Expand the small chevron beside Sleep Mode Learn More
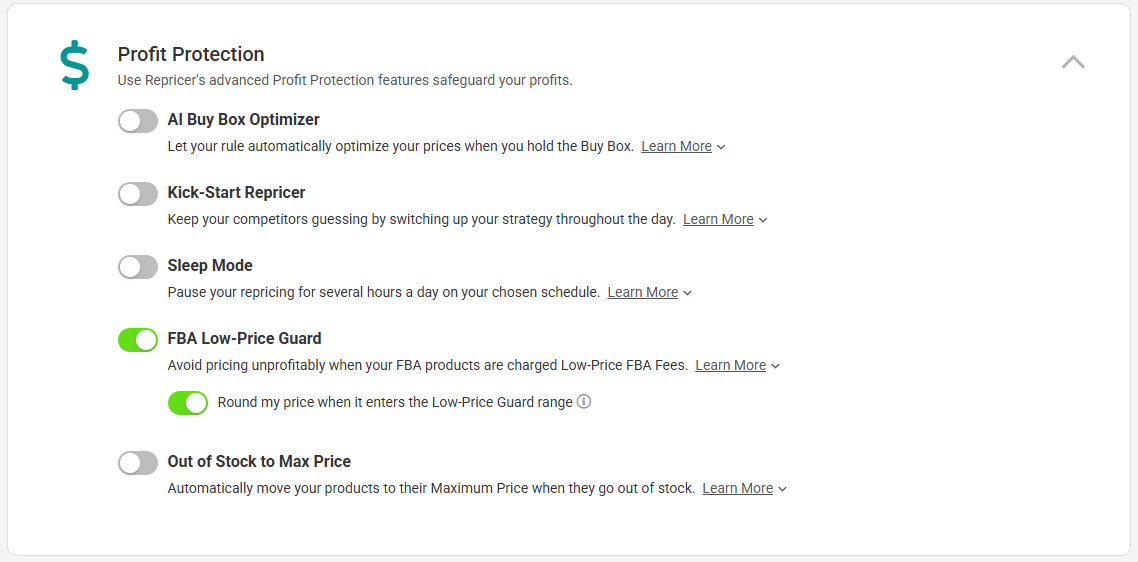The image size is (1138, 562). pos(687,293)
